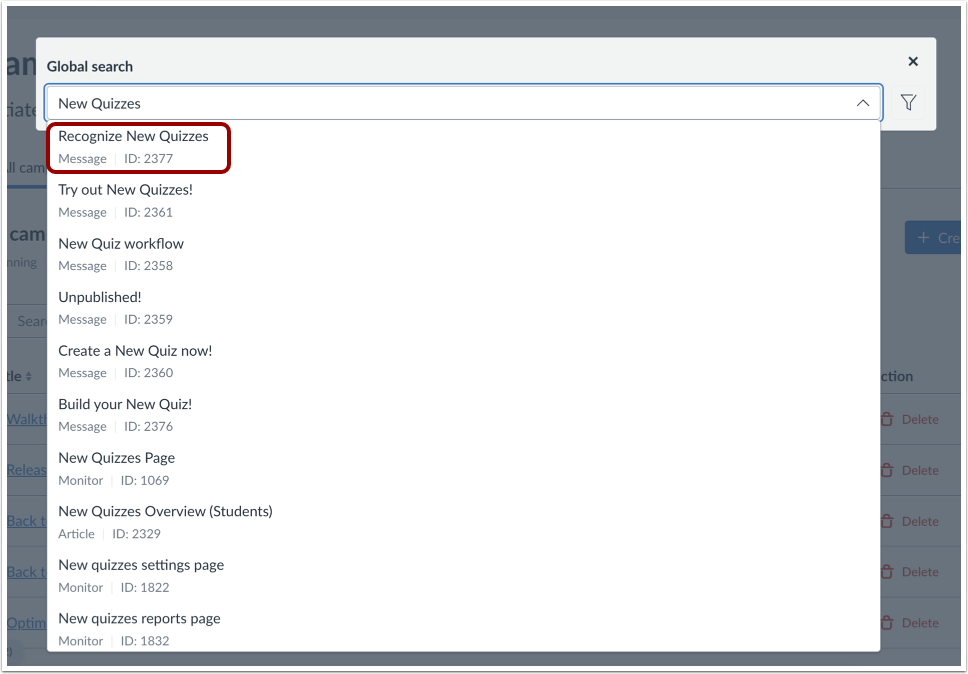Click the trash icon beside the top Delete action
Screen dimensions: 968x674
(x=887, y=419)
